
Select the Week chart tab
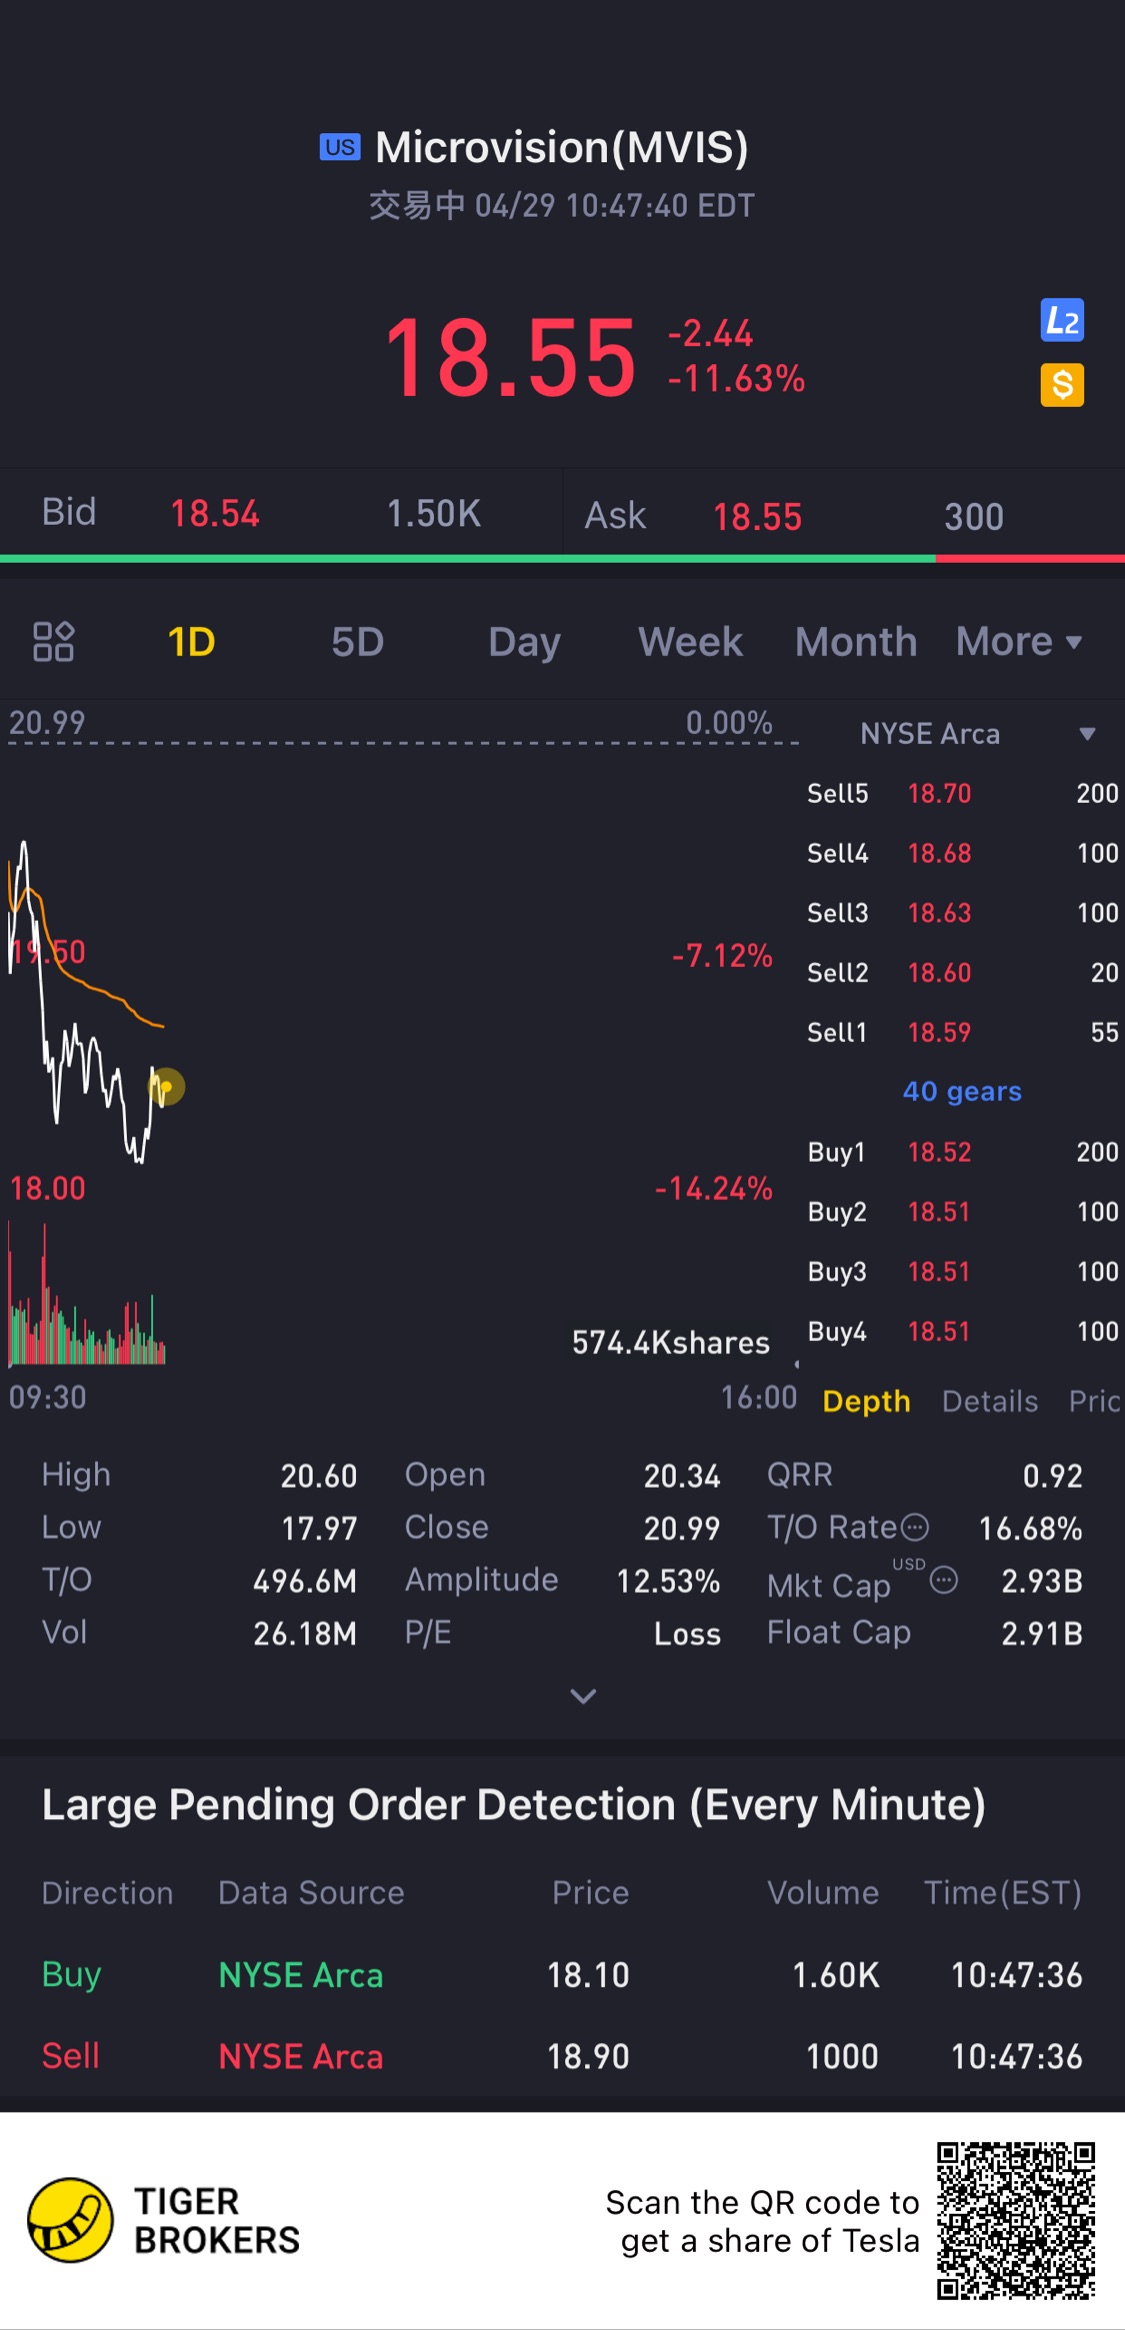click(690, 642)
